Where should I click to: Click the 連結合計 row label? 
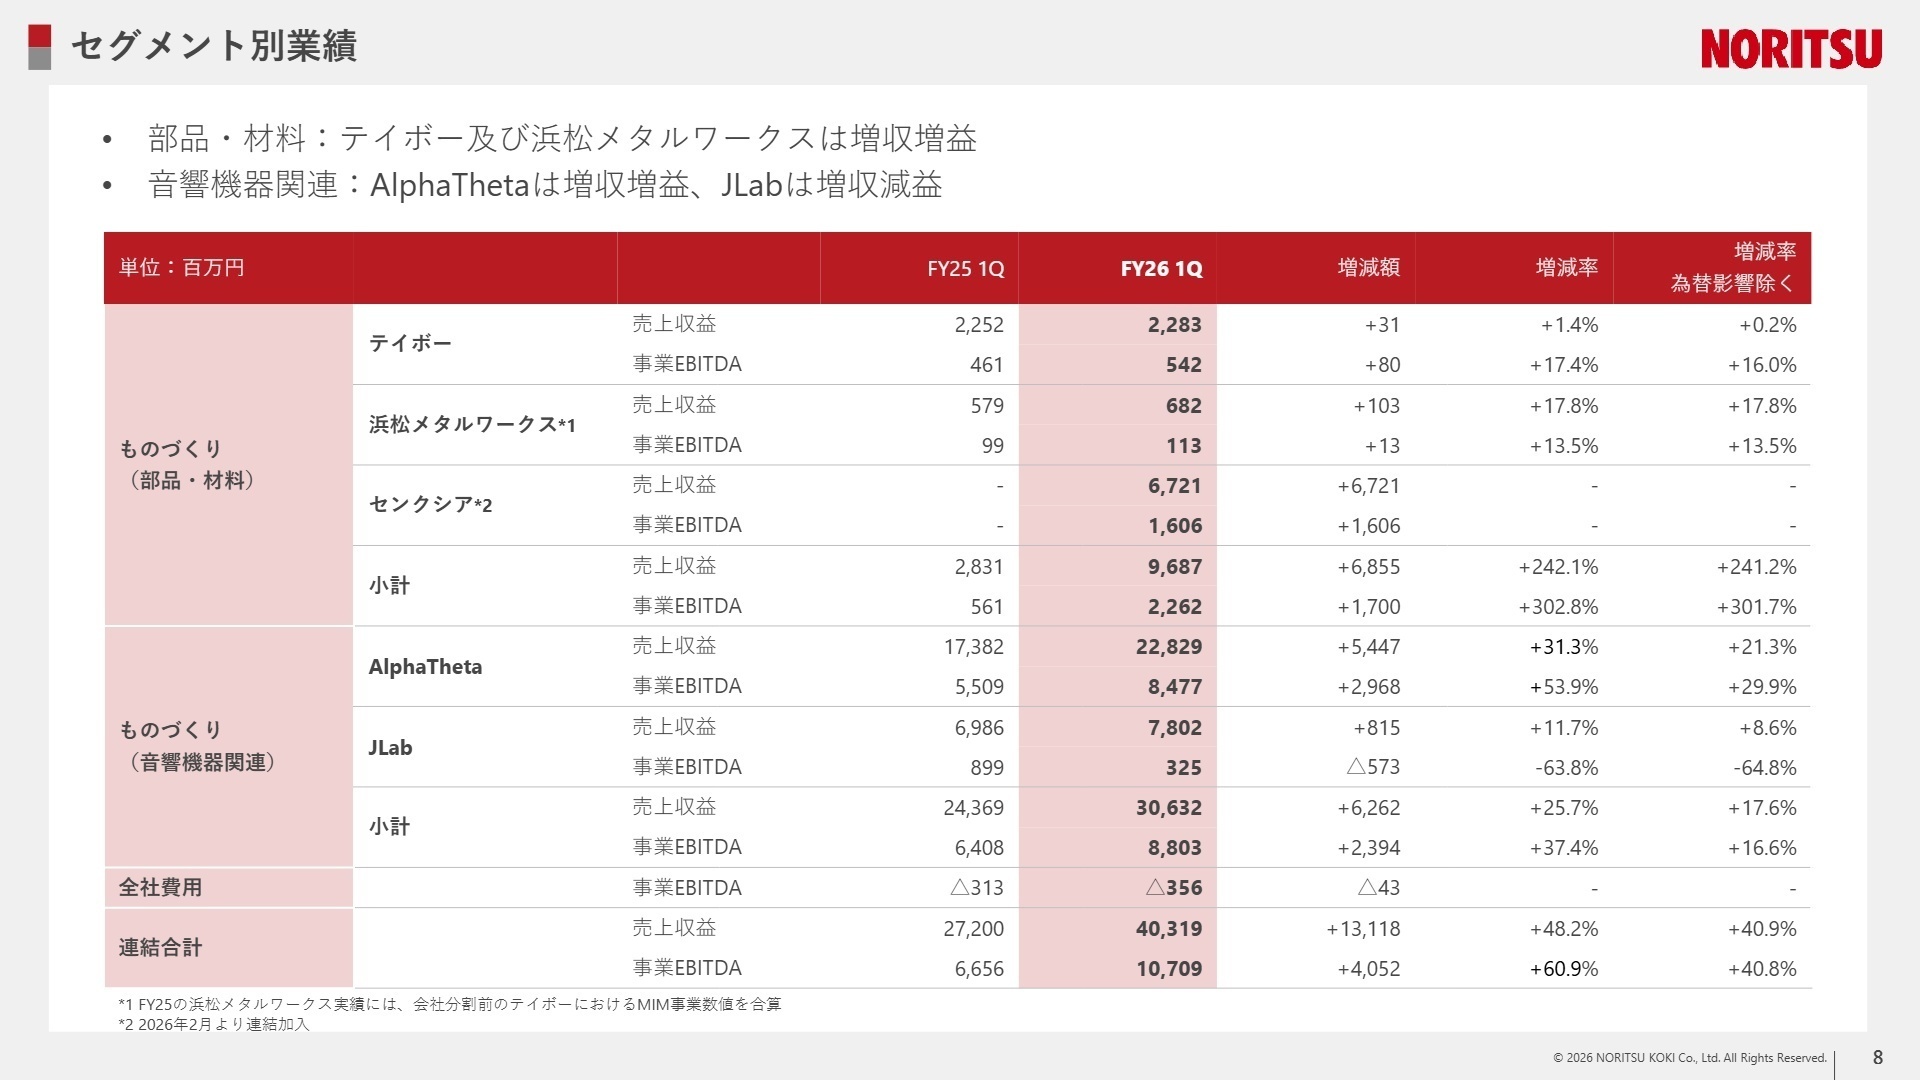click(x=160, y=947)
